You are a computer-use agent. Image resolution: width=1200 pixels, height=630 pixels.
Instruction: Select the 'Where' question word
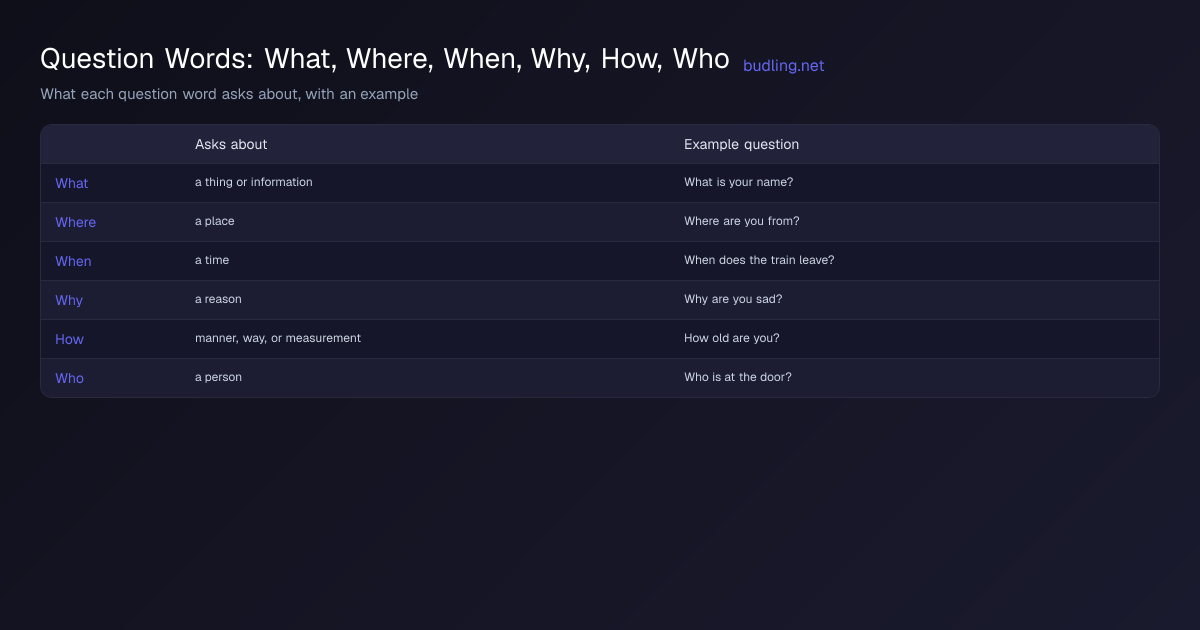(76, 222)
